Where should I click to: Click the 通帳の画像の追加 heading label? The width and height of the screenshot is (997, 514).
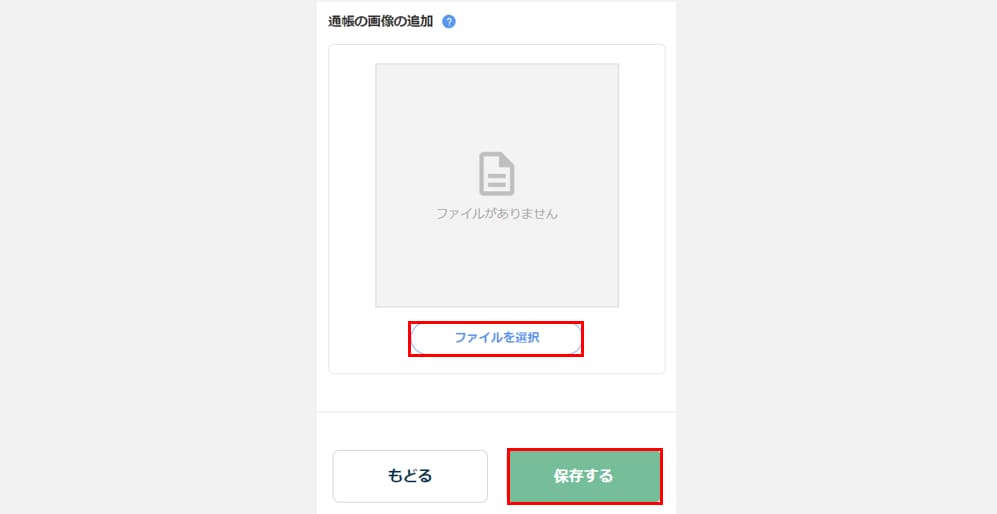coord(380,22)
